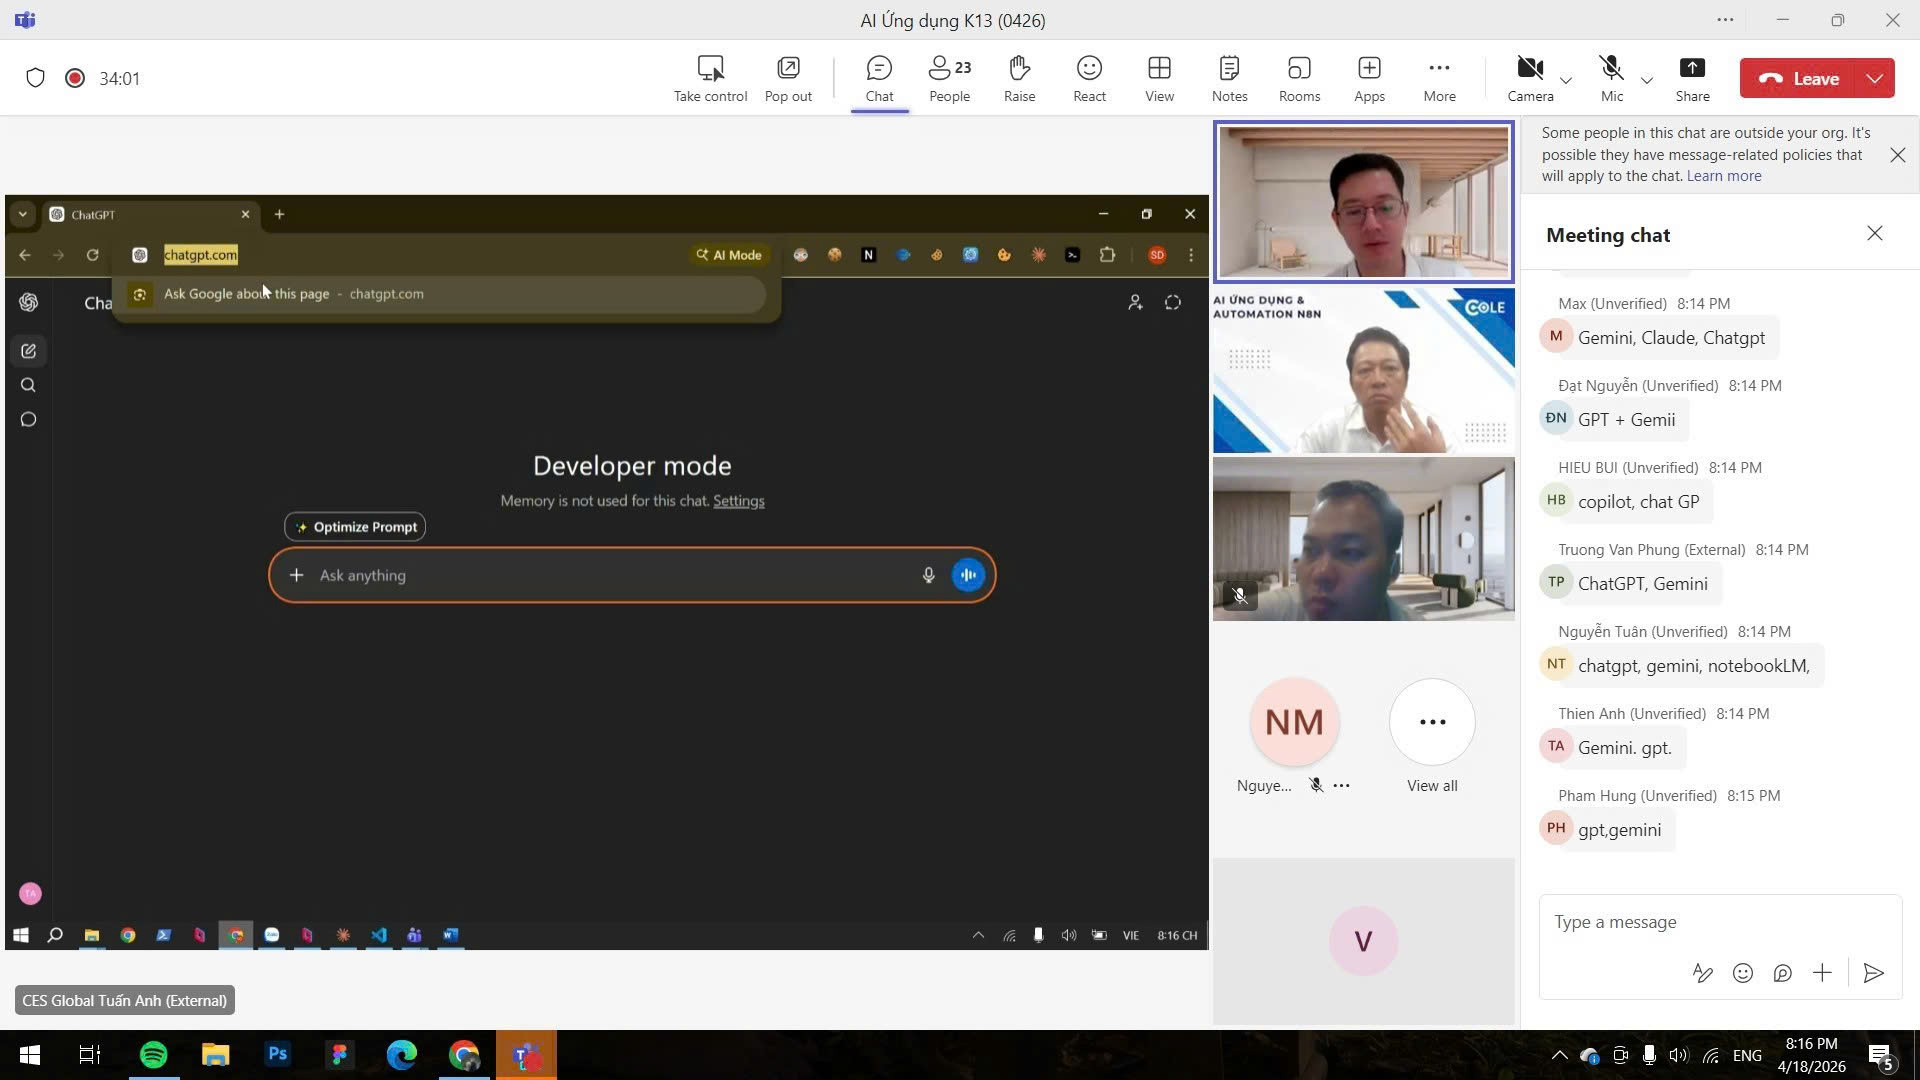This screenshot has height=1080, width=1920.
Task: Open meeting Notes
Action: coord(1229,78)
